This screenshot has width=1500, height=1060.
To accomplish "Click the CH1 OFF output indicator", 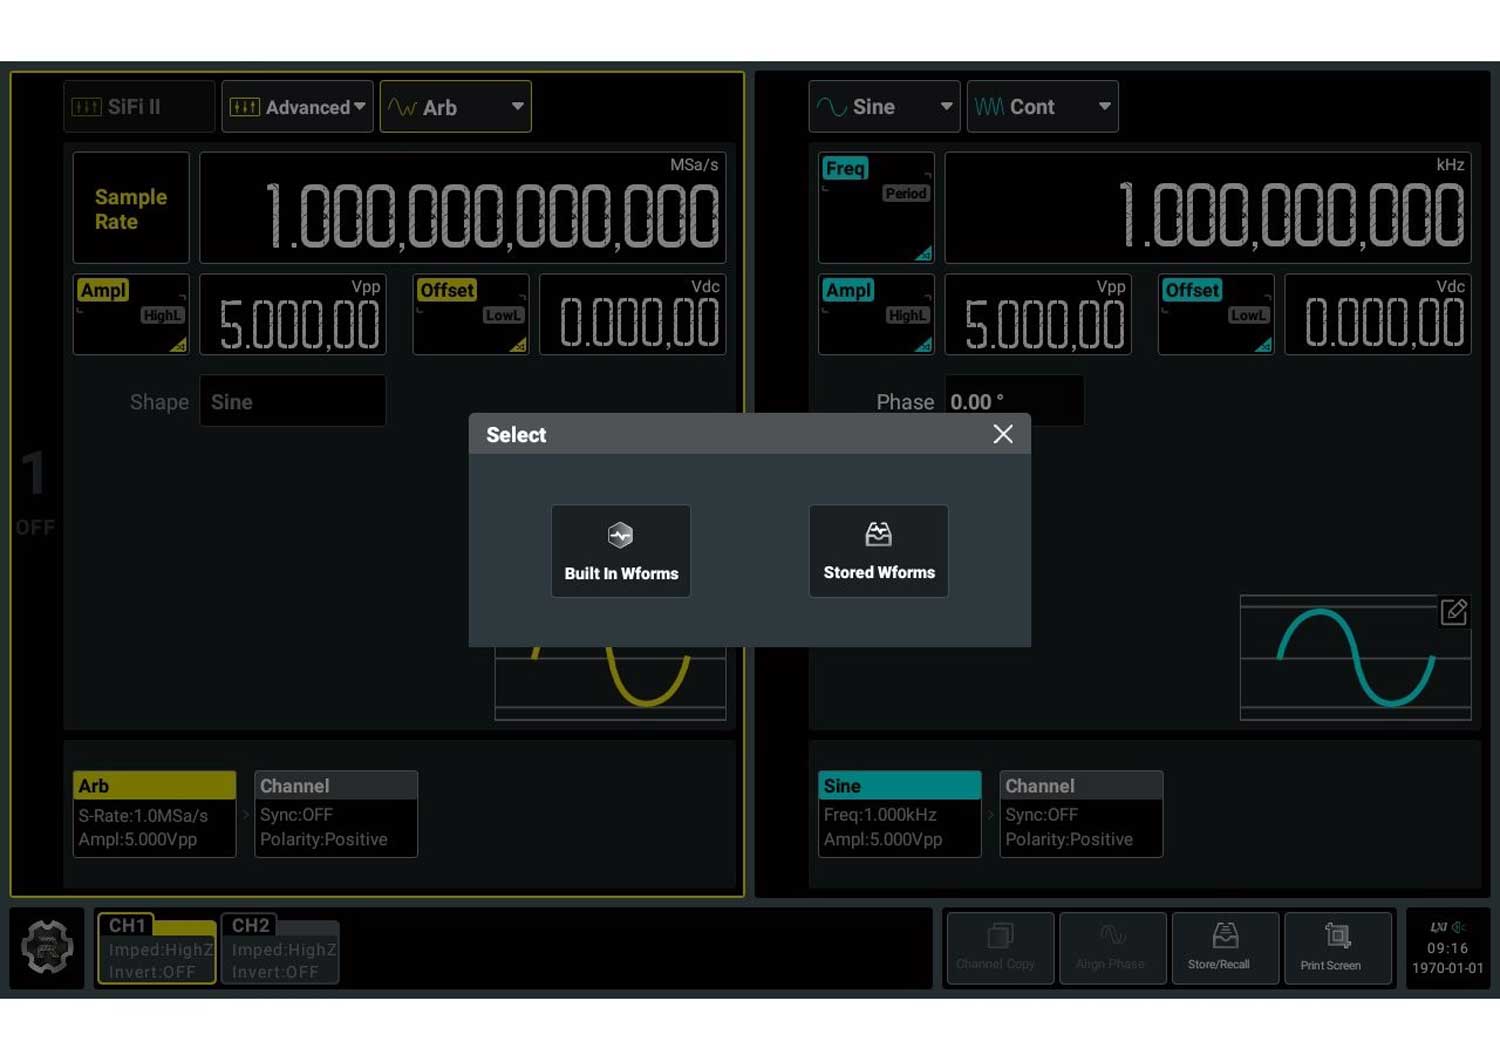I will click(x=35, y=527).
